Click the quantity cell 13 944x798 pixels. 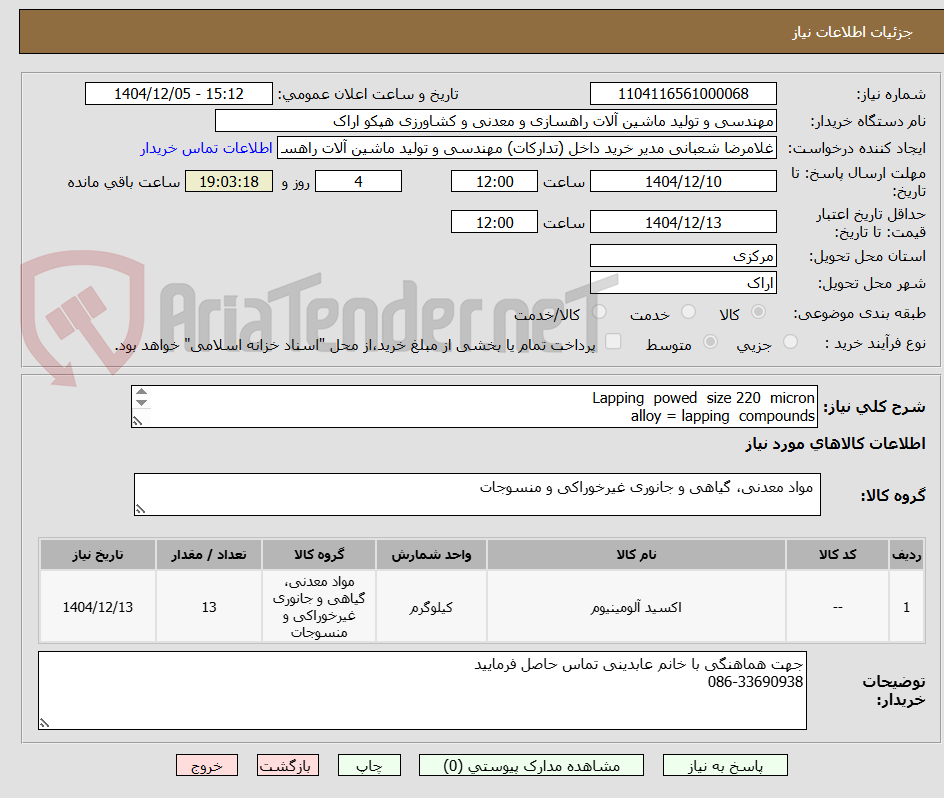coord(209,607)
